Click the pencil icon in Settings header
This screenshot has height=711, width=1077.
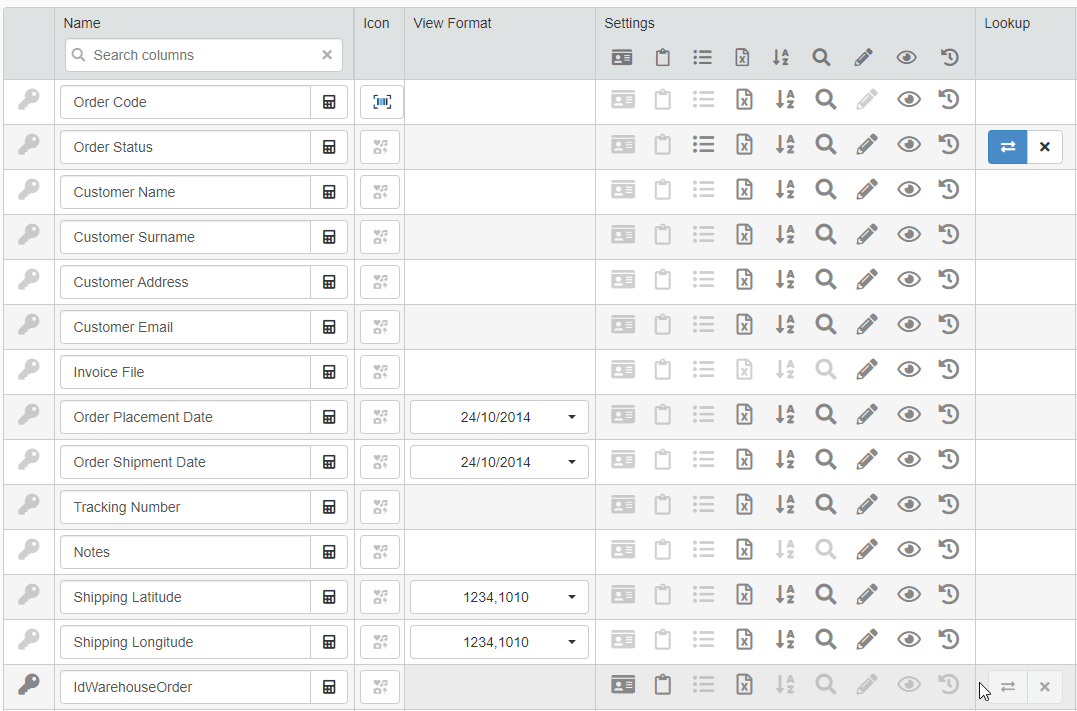(863, 58)
